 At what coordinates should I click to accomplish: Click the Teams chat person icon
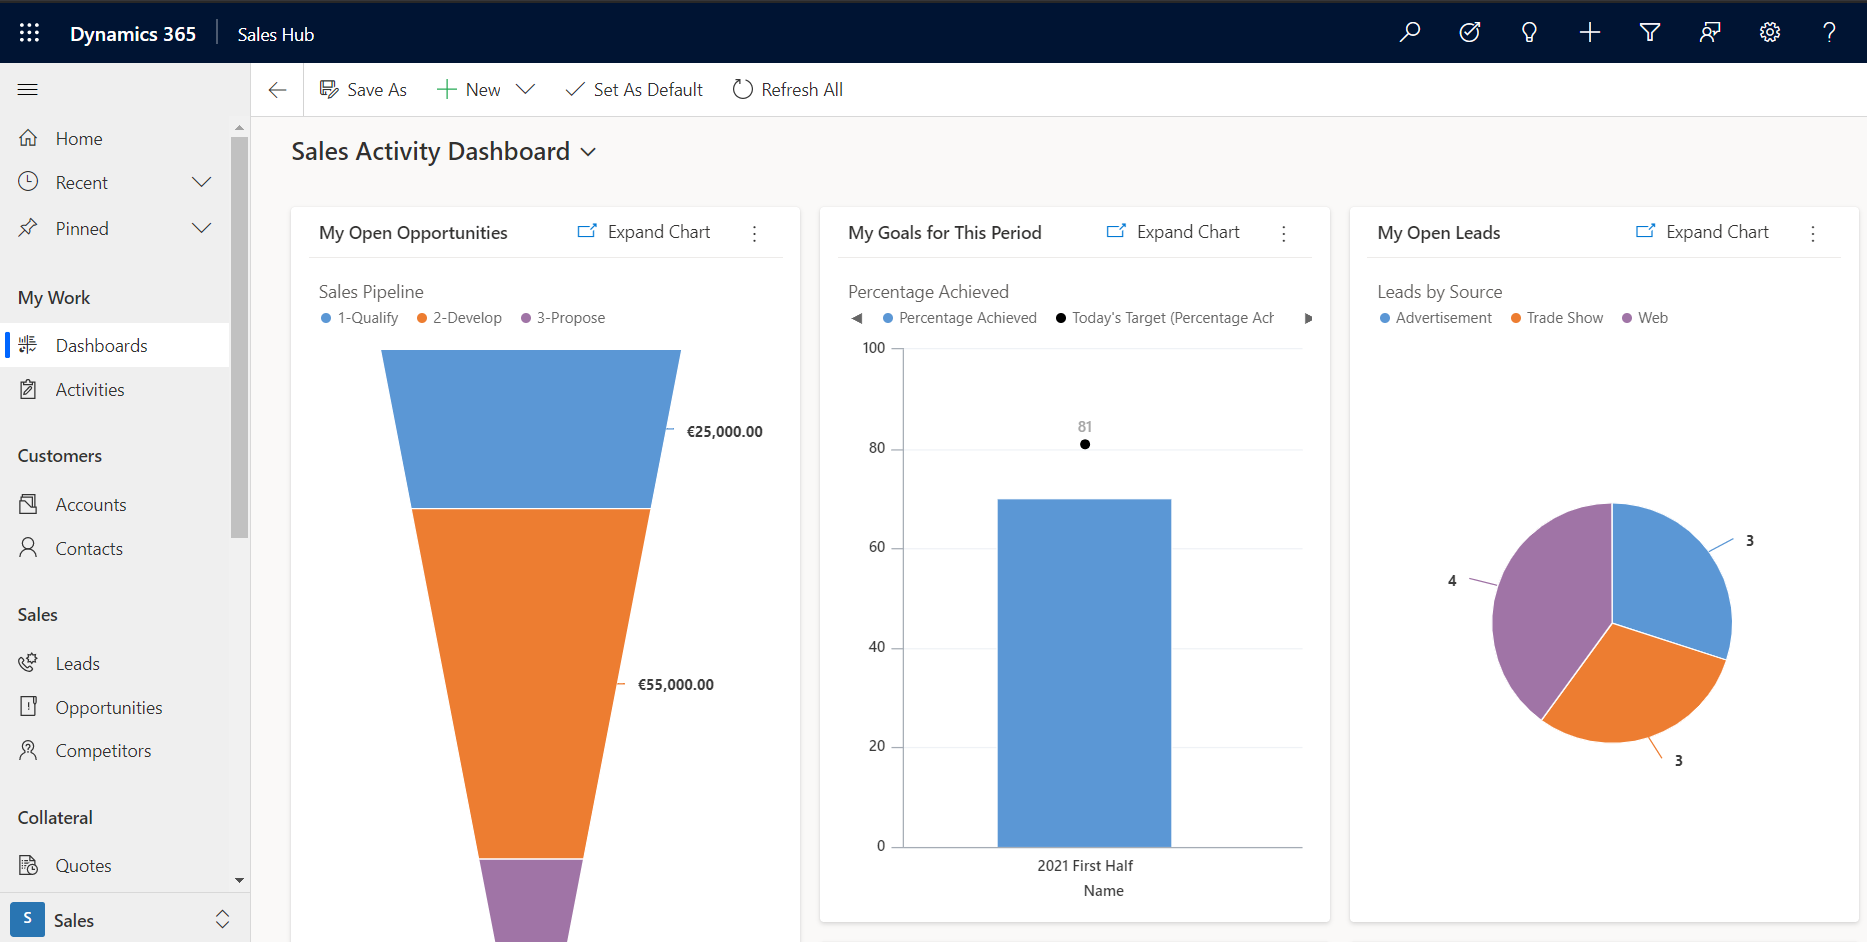[1710, 32]
